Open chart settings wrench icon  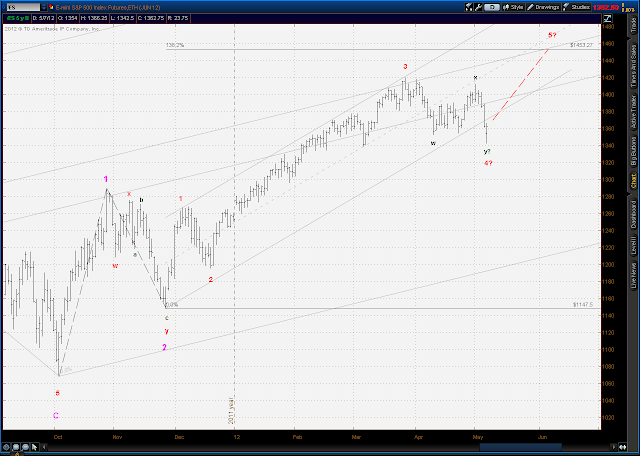pos(478,7)
